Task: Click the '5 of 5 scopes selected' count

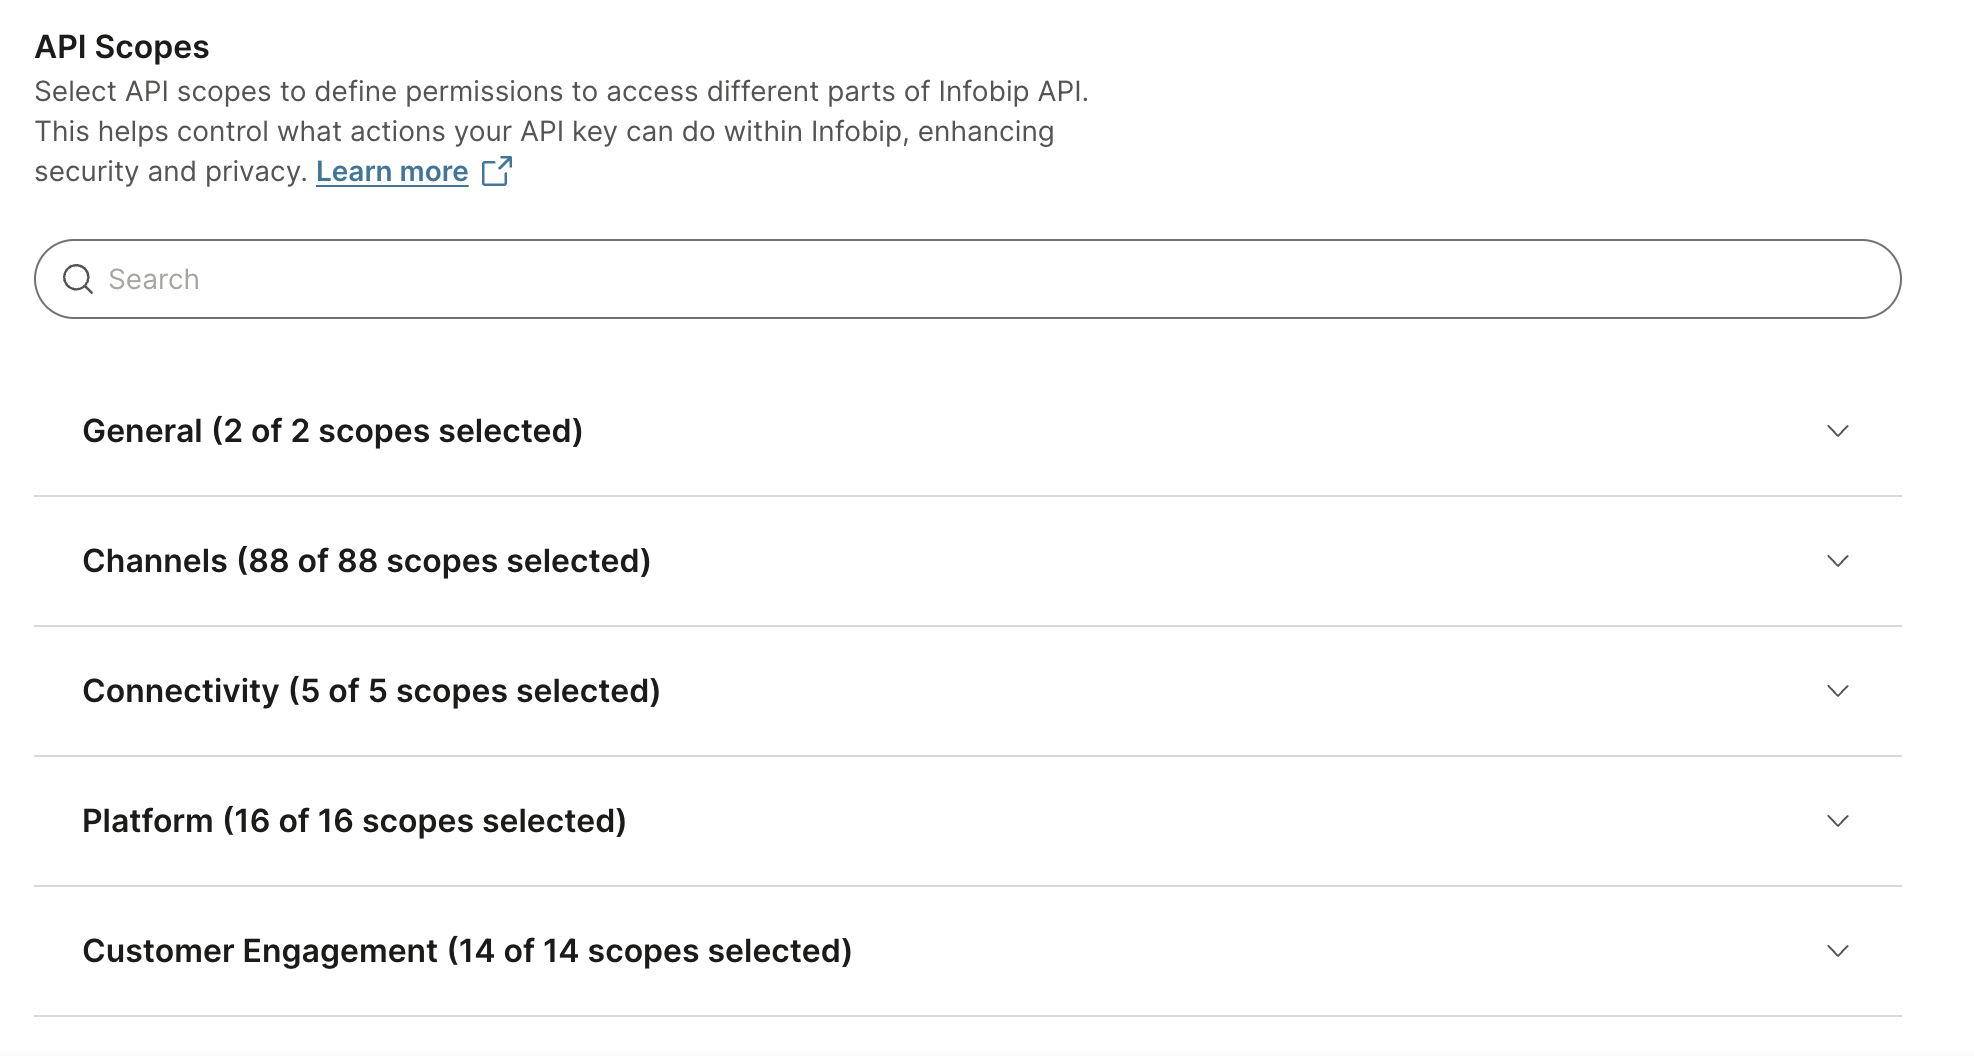Action: point(475,691)
